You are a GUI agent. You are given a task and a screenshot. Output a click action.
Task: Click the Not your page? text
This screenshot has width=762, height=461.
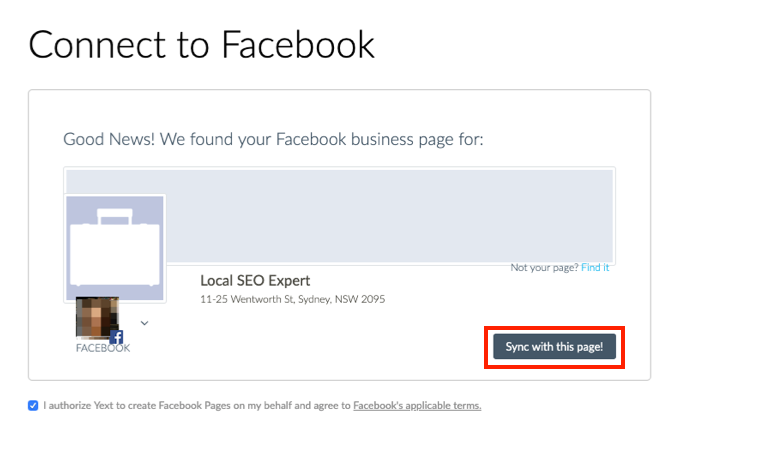pos(544,267)
